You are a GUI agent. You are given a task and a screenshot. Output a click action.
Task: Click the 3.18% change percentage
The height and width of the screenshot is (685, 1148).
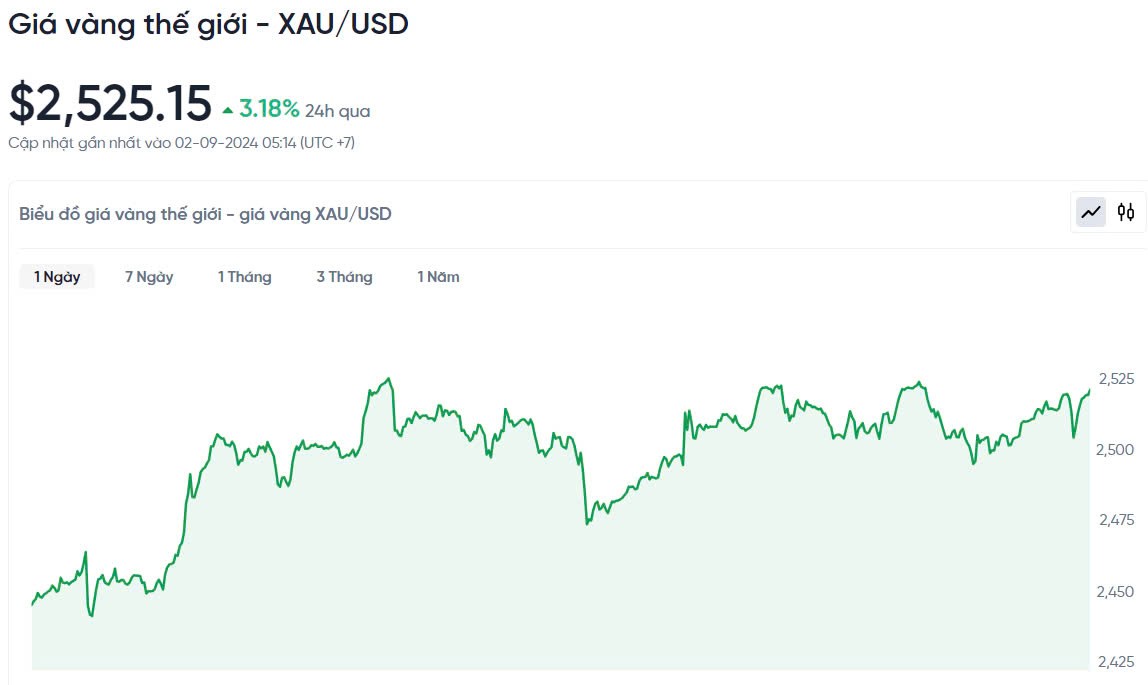pos(269,108)
